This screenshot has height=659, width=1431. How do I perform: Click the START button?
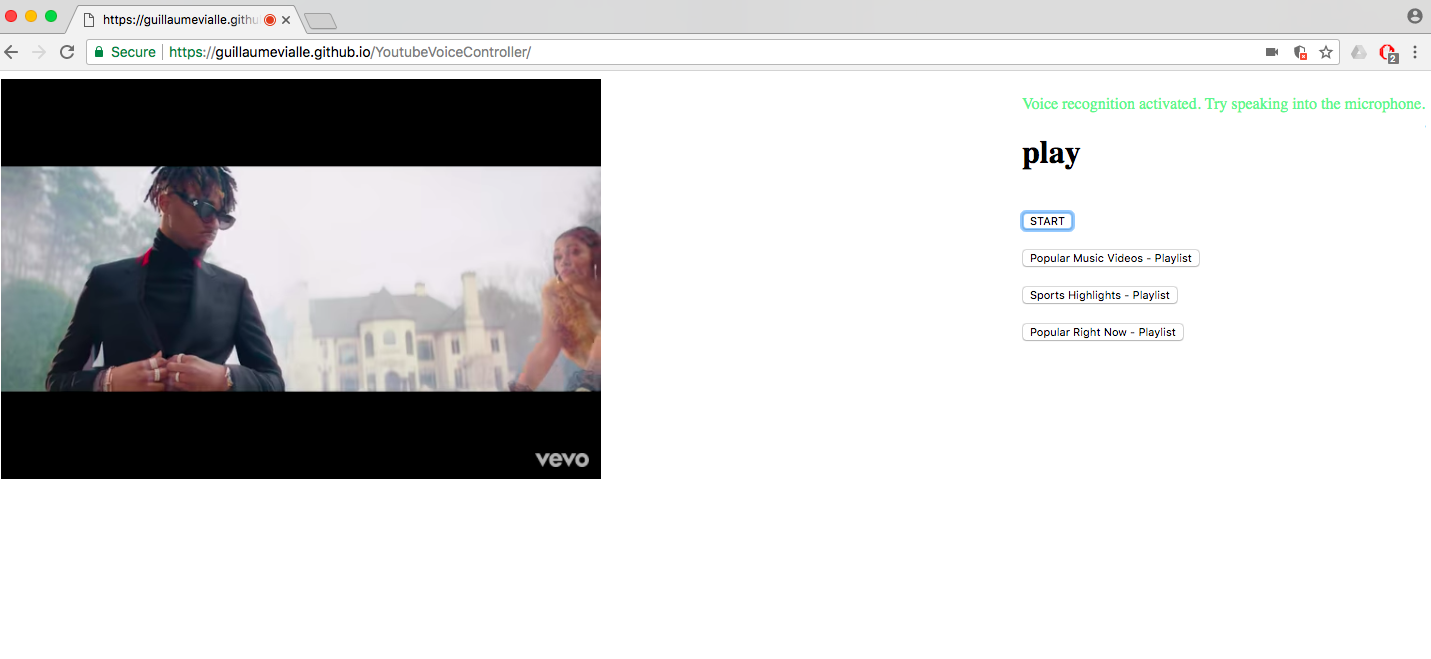pyautogui.click(x=1047, y=221)
